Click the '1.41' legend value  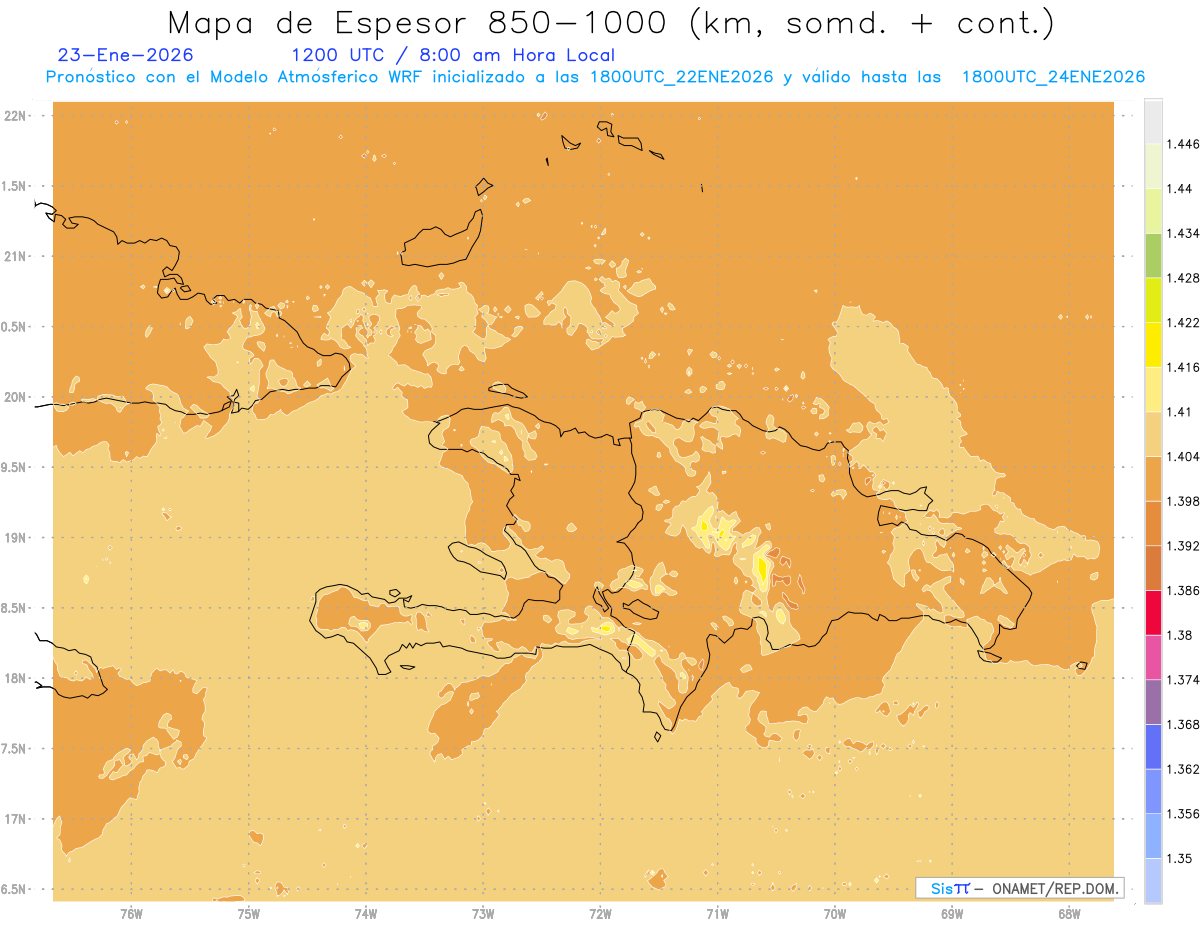[x=1179, y=412]
